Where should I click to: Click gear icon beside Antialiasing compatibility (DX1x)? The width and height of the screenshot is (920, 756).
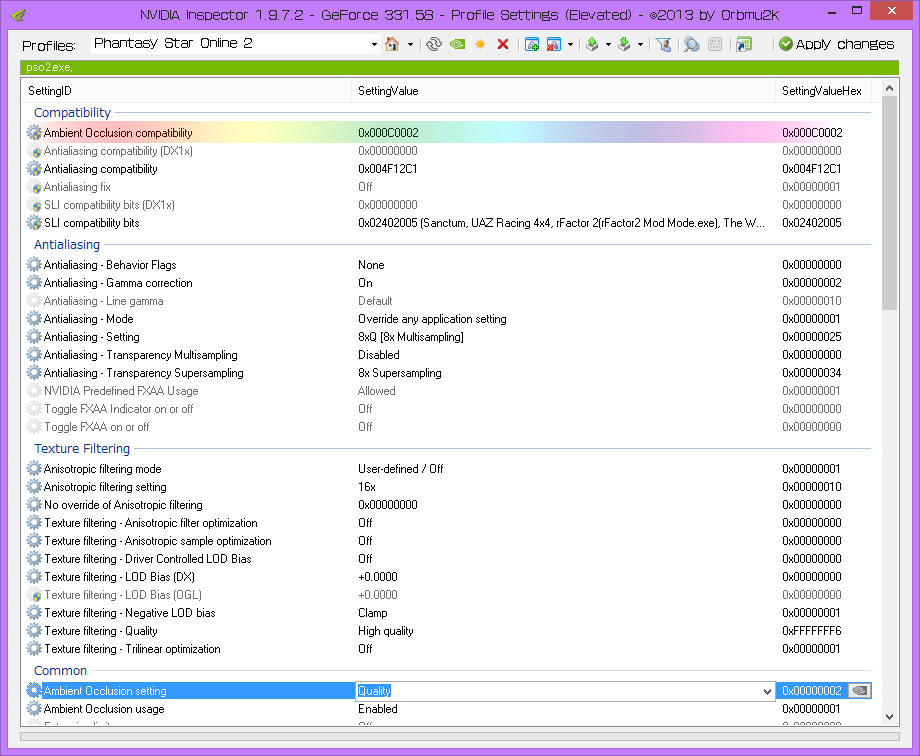[34, 151]
